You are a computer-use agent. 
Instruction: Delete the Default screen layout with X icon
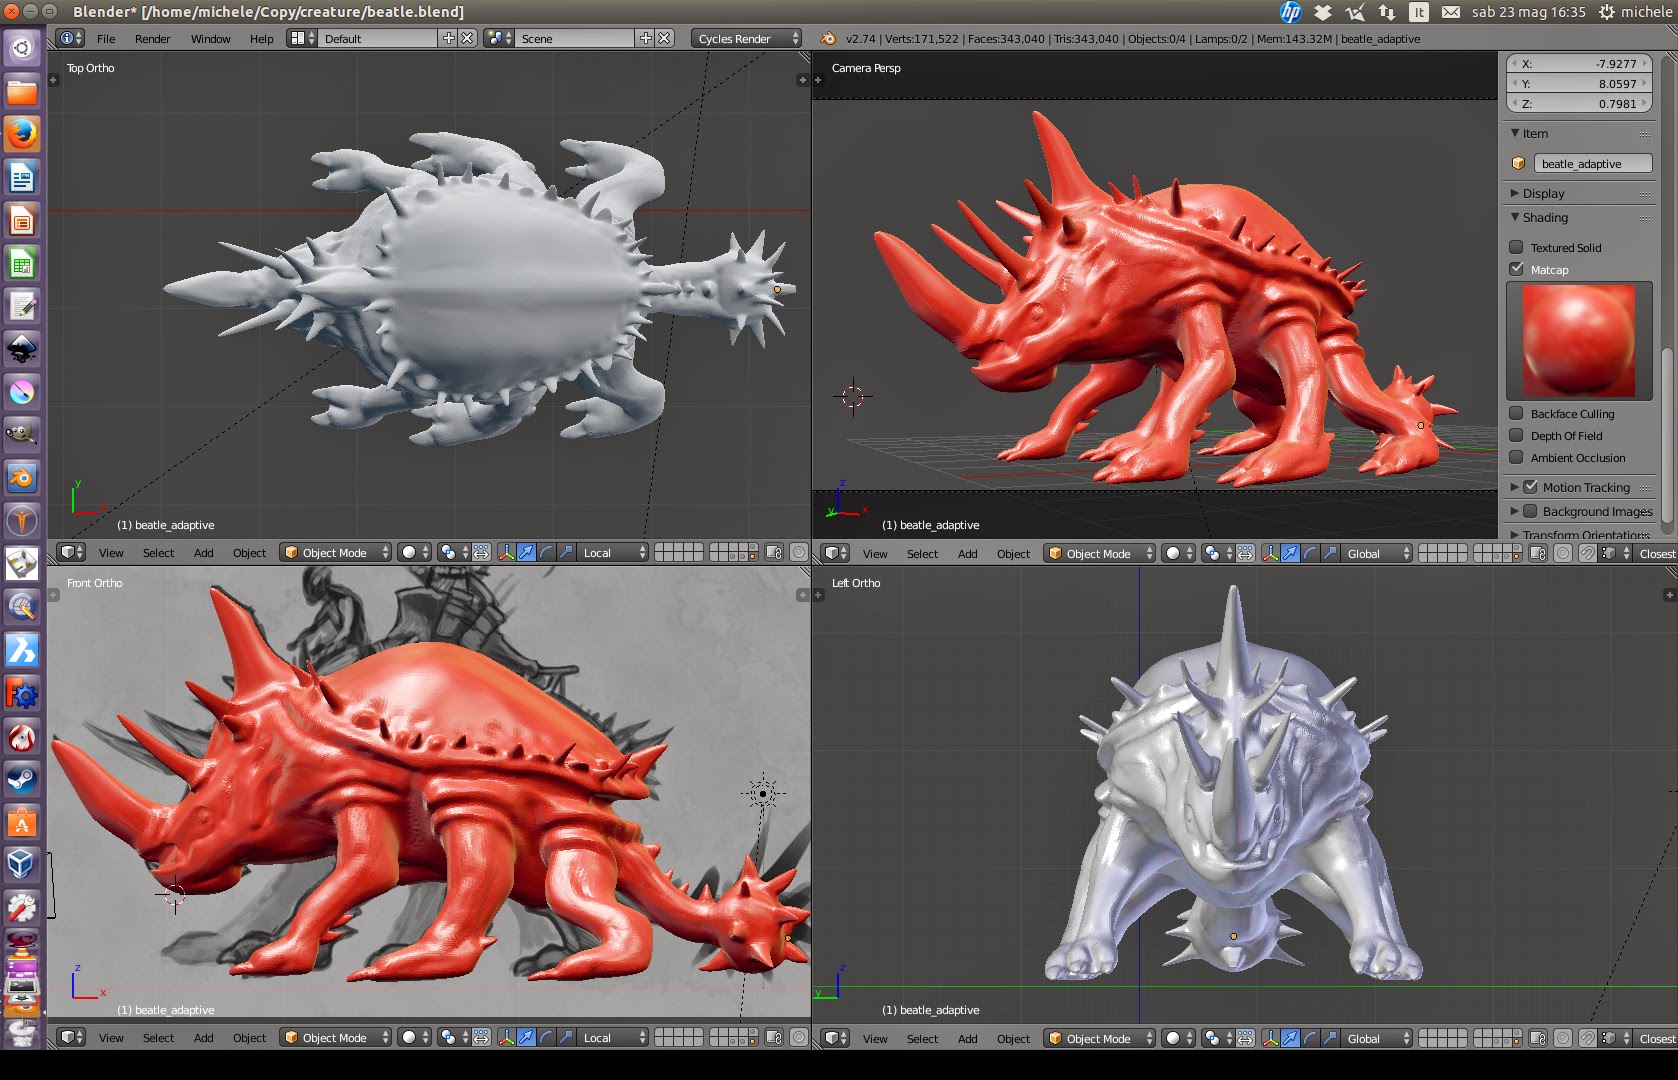[467, 38]
